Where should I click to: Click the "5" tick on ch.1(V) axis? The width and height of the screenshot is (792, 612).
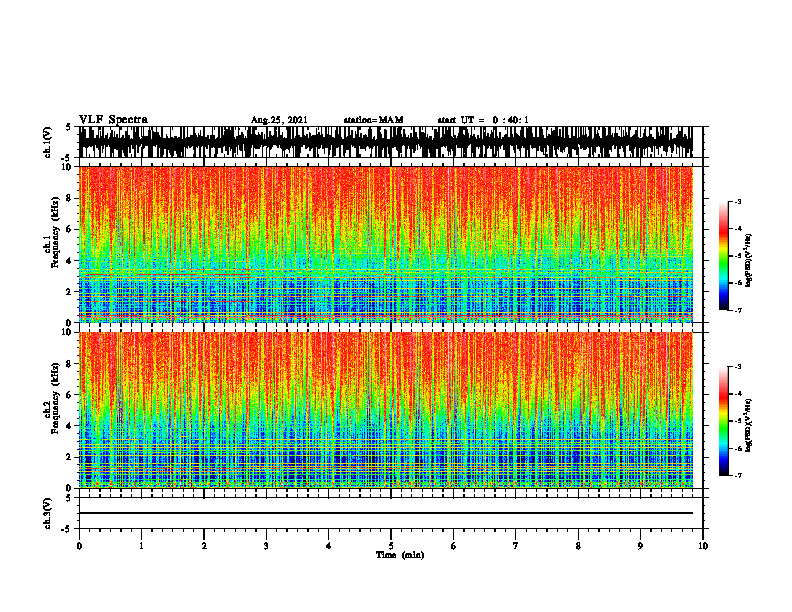[68, 128]
